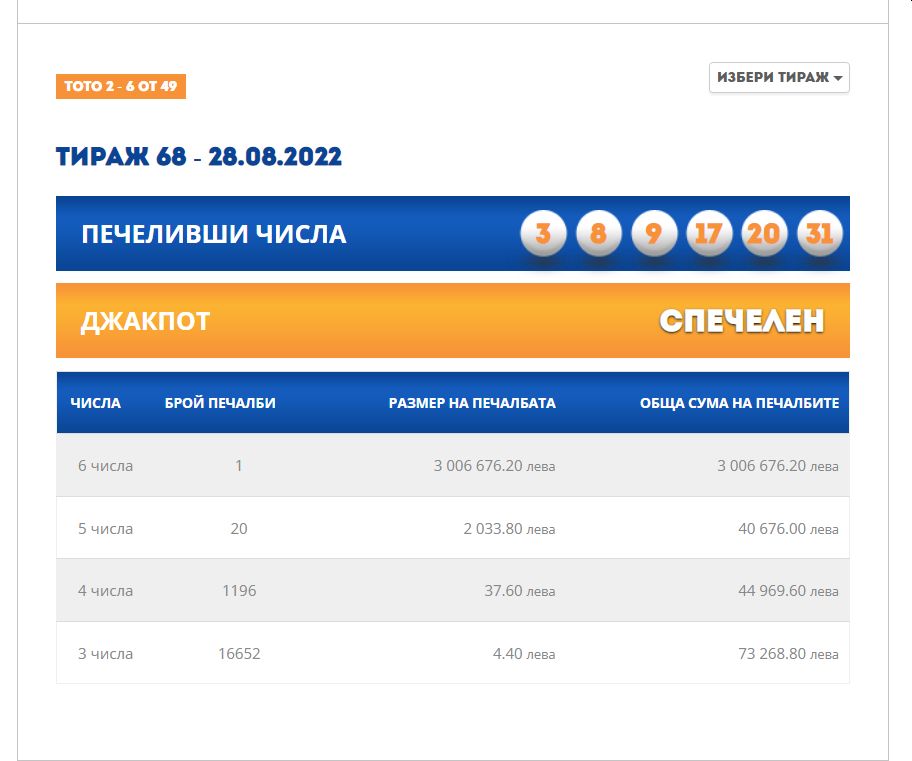Click win count 16652 in 3 числа row

click(x=239, y=654)
